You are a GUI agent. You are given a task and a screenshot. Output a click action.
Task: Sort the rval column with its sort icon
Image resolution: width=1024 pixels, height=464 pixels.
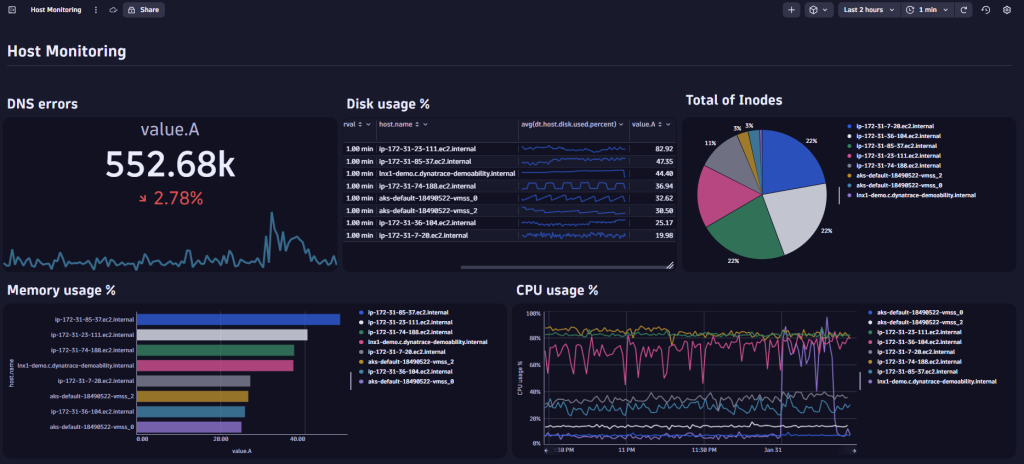point(360,124)
